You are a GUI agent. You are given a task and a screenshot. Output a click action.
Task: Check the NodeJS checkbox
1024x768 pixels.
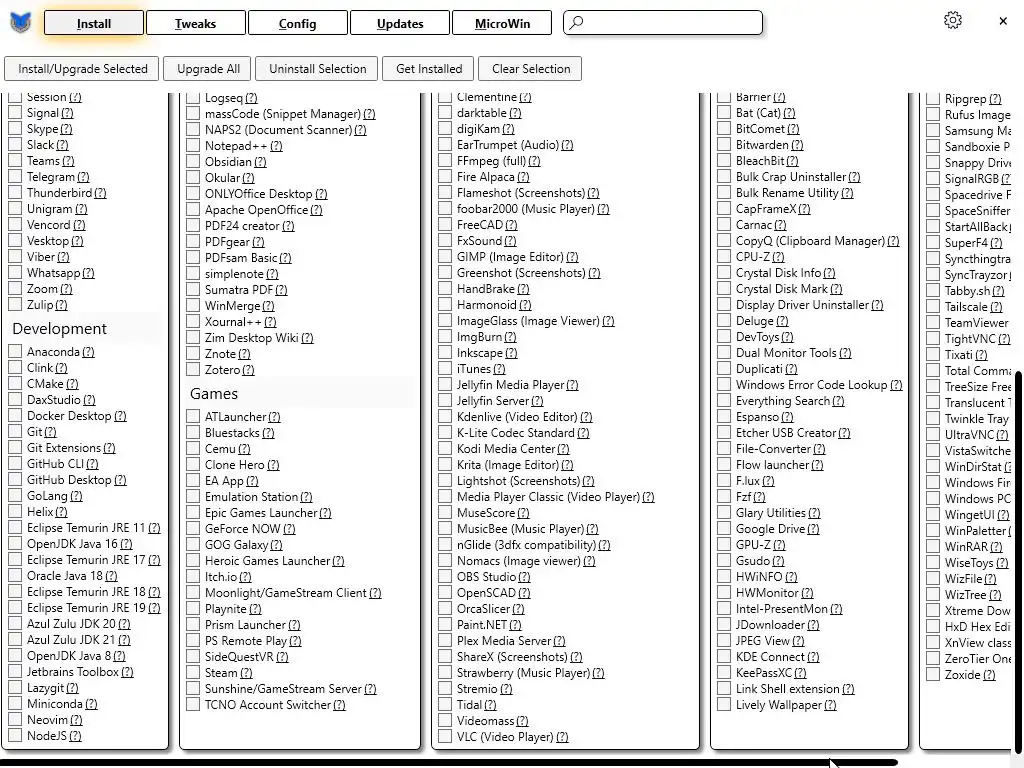point(15,736)
